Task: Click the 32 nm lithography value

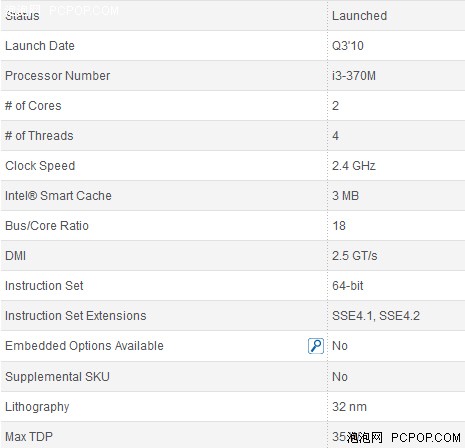Action: [349, 407]
